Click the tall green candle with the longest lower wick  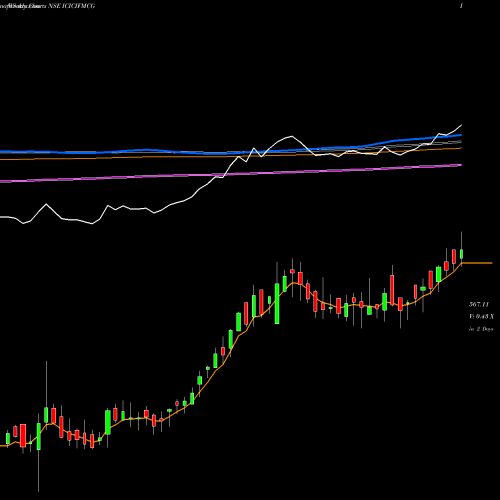click(39, 436)
